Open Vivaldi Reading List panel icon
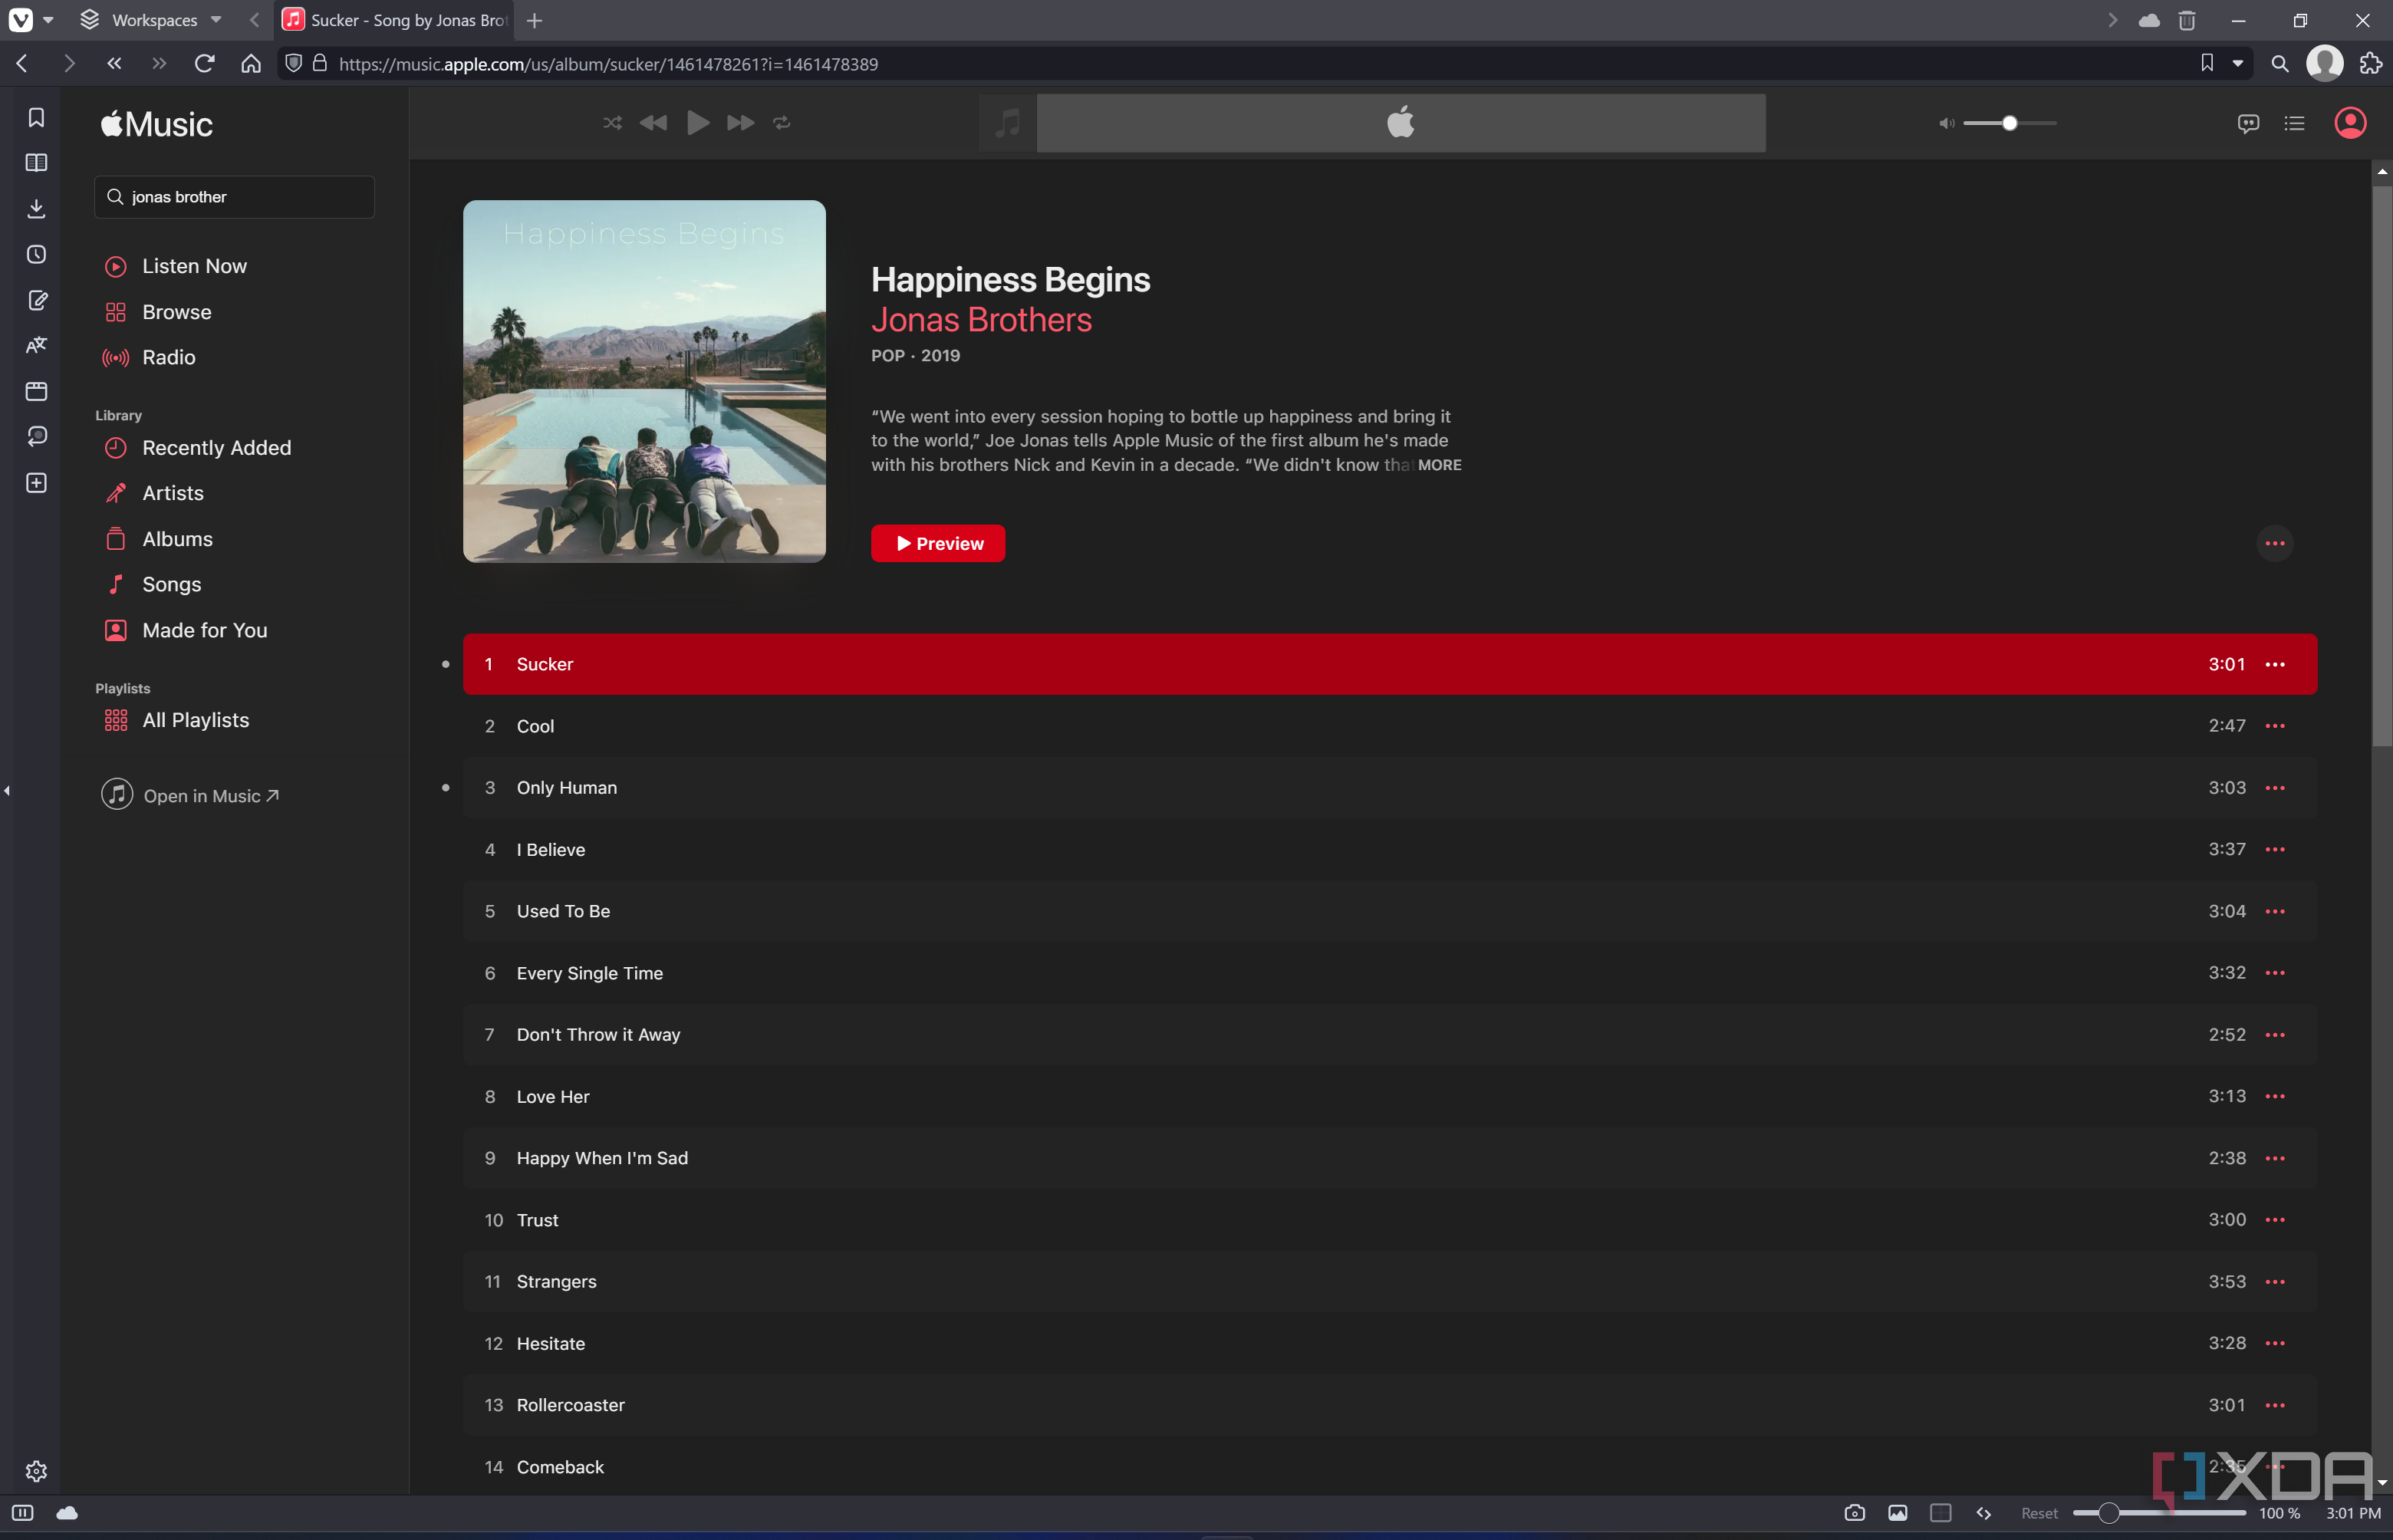The width and height of the screenshot is (2393, 1540). [x=36, y=162]
